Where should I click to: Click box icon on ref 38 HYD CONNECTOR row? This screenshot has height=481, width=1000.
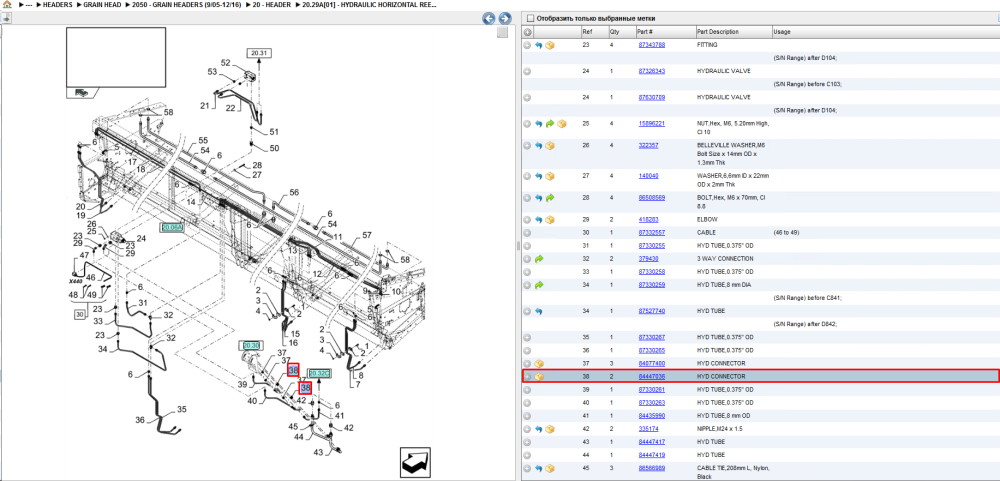coord(539,377)
